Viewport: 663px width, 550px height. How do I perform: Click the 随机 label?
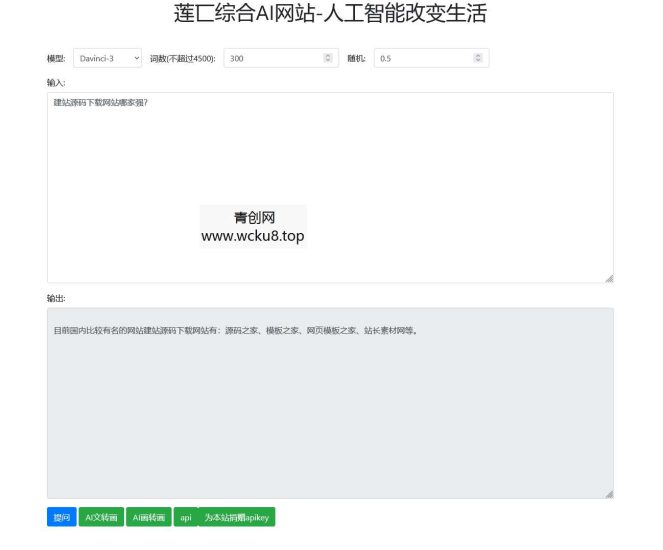[x=356, y=58]
